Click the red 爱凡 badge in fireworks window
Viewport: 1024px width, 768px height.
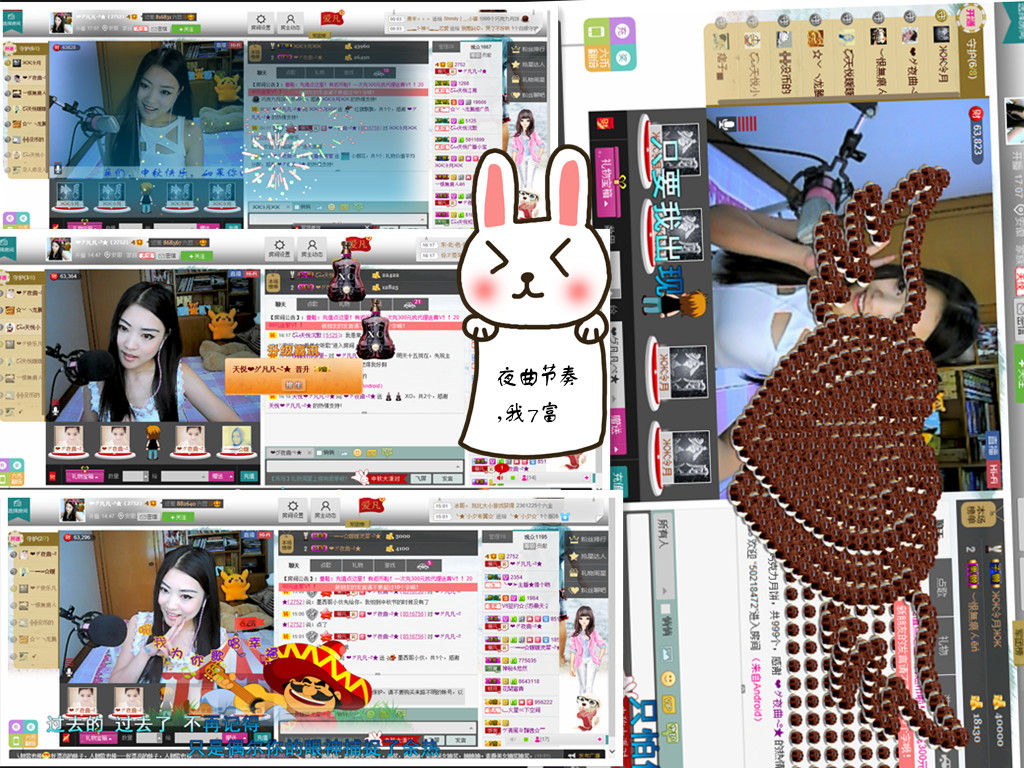(x=332, y=18)
